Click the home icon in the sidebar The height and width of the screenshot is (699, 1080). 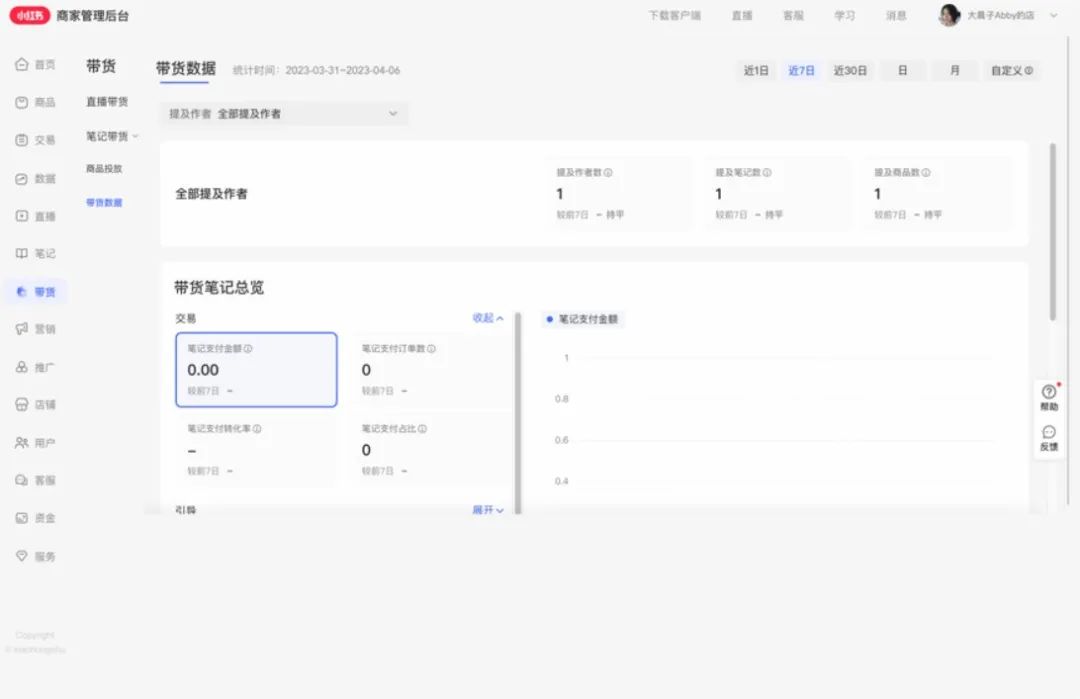pyautogui.click(x=21, y=64)
